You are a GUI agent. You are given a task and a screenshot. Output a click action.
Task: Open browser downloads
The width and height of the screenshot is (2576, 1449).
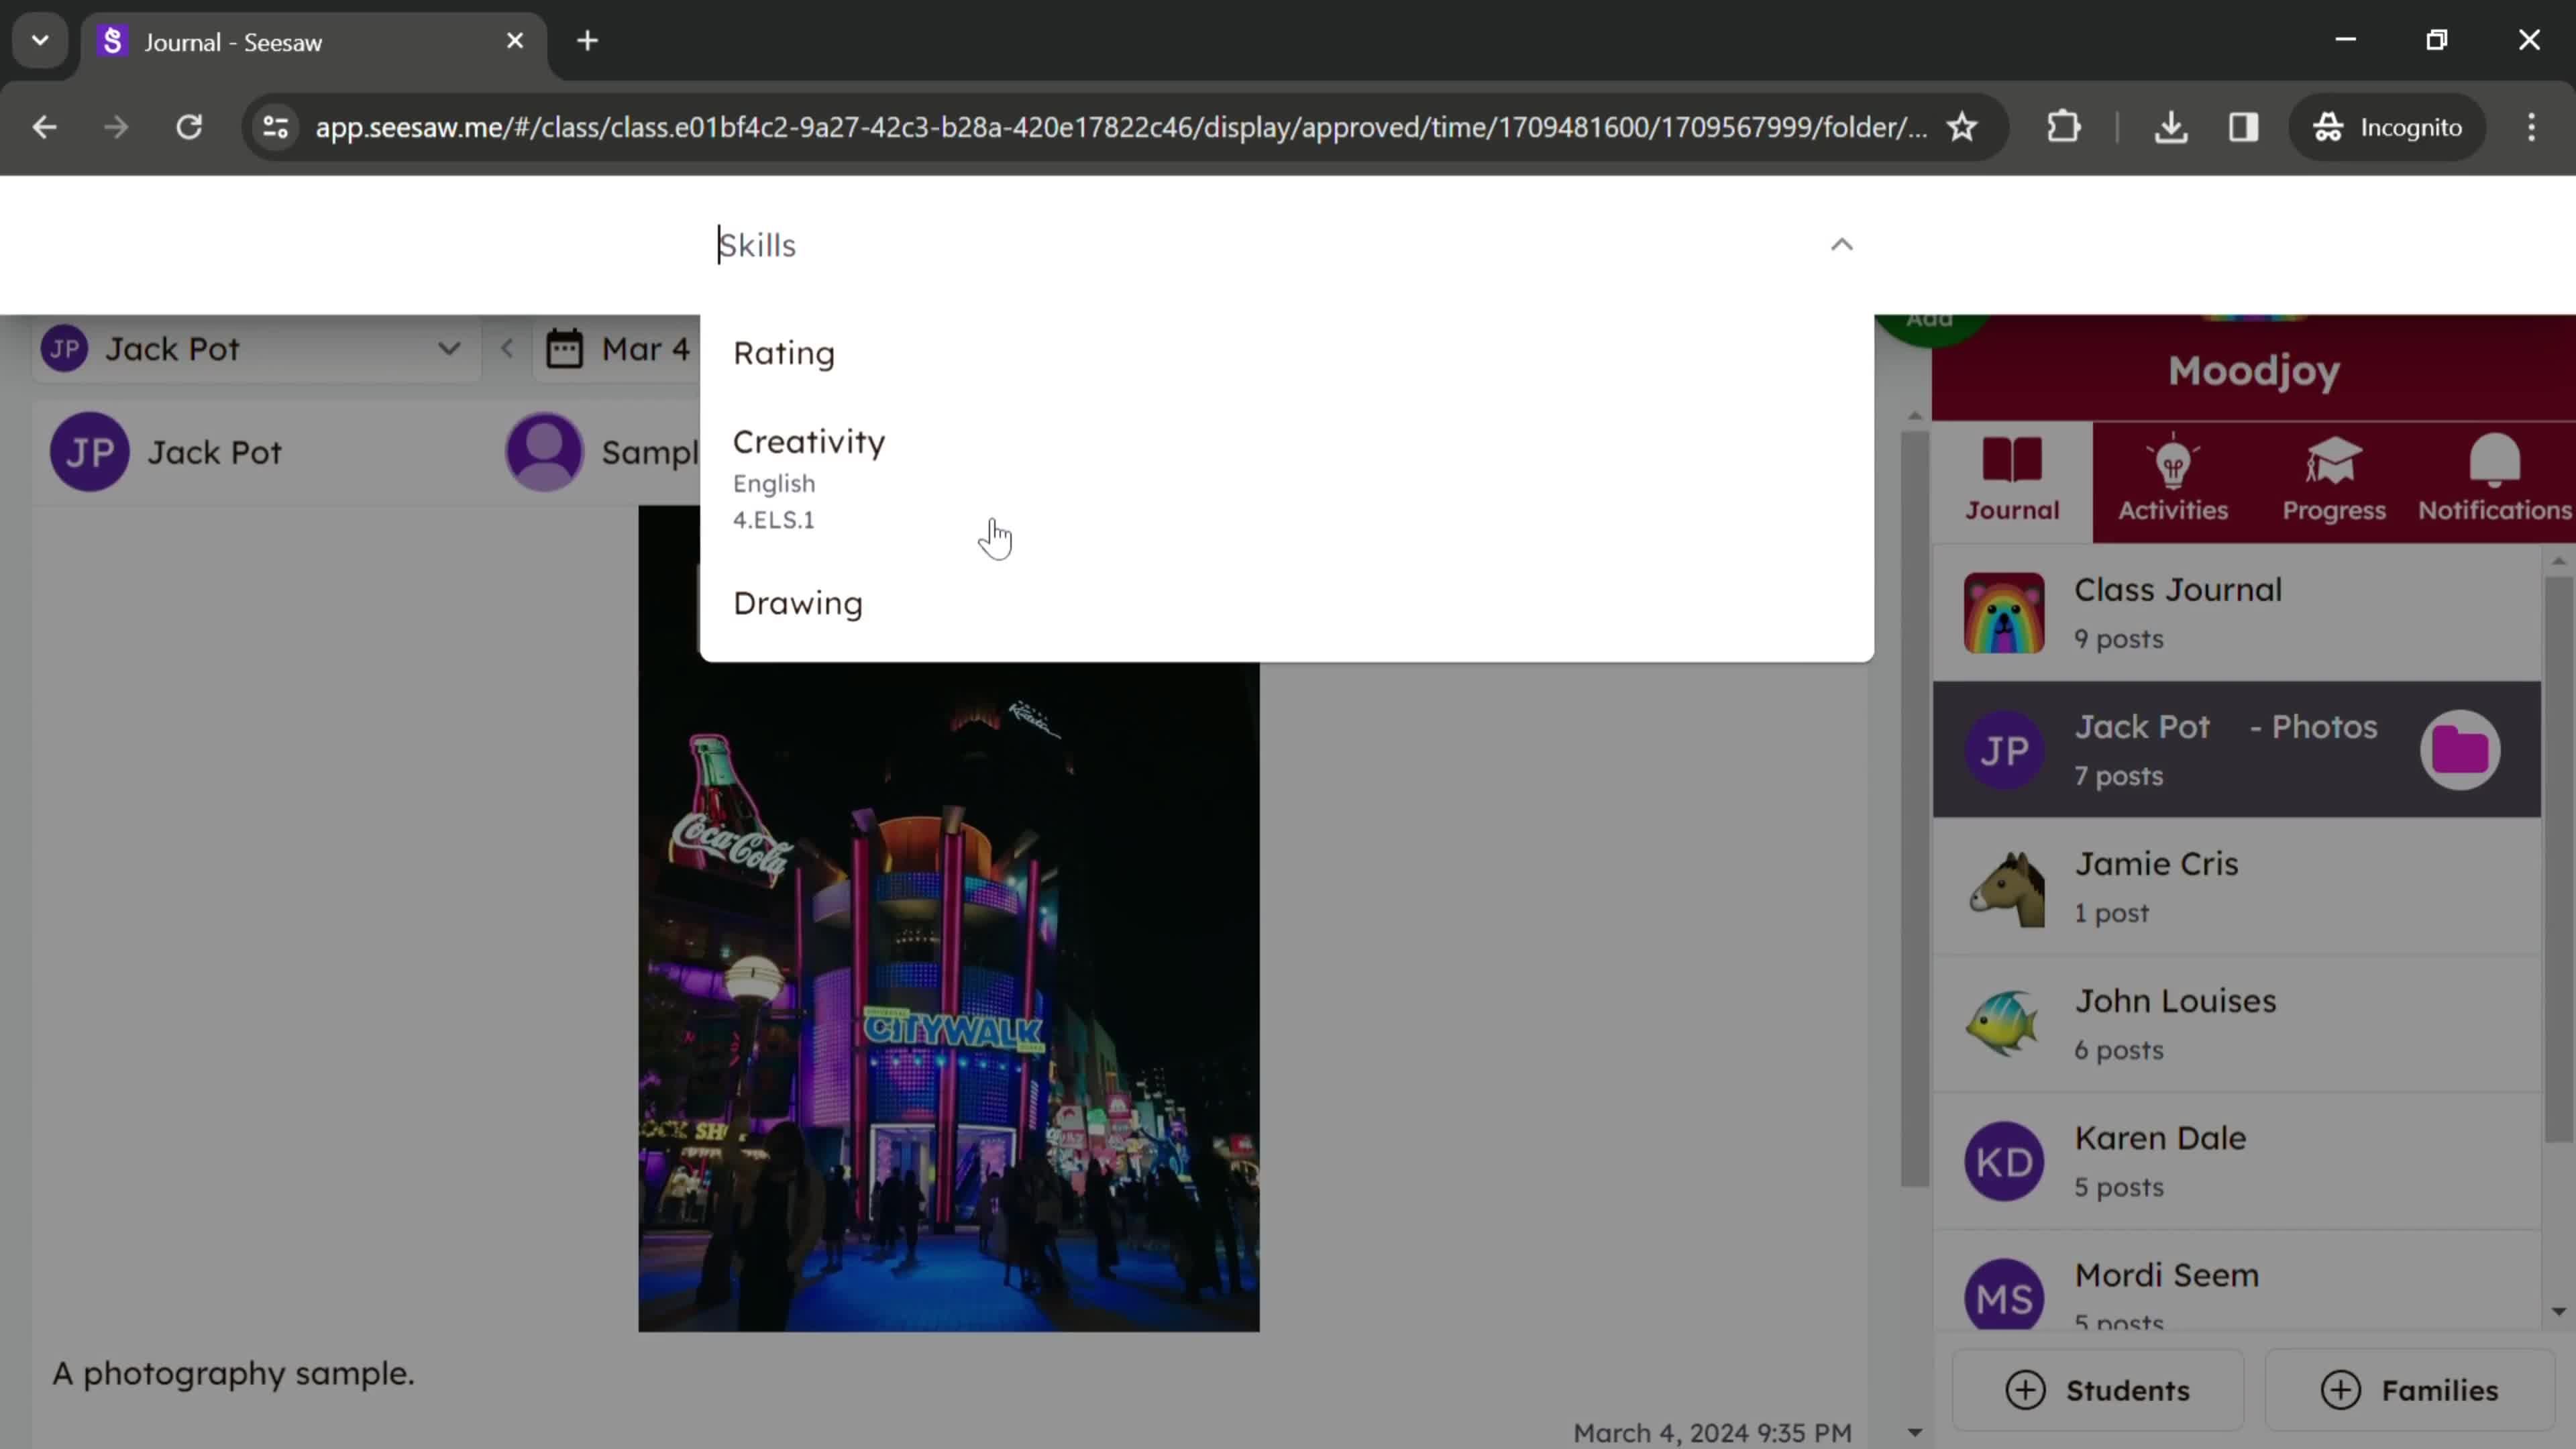coord(2171,127)
